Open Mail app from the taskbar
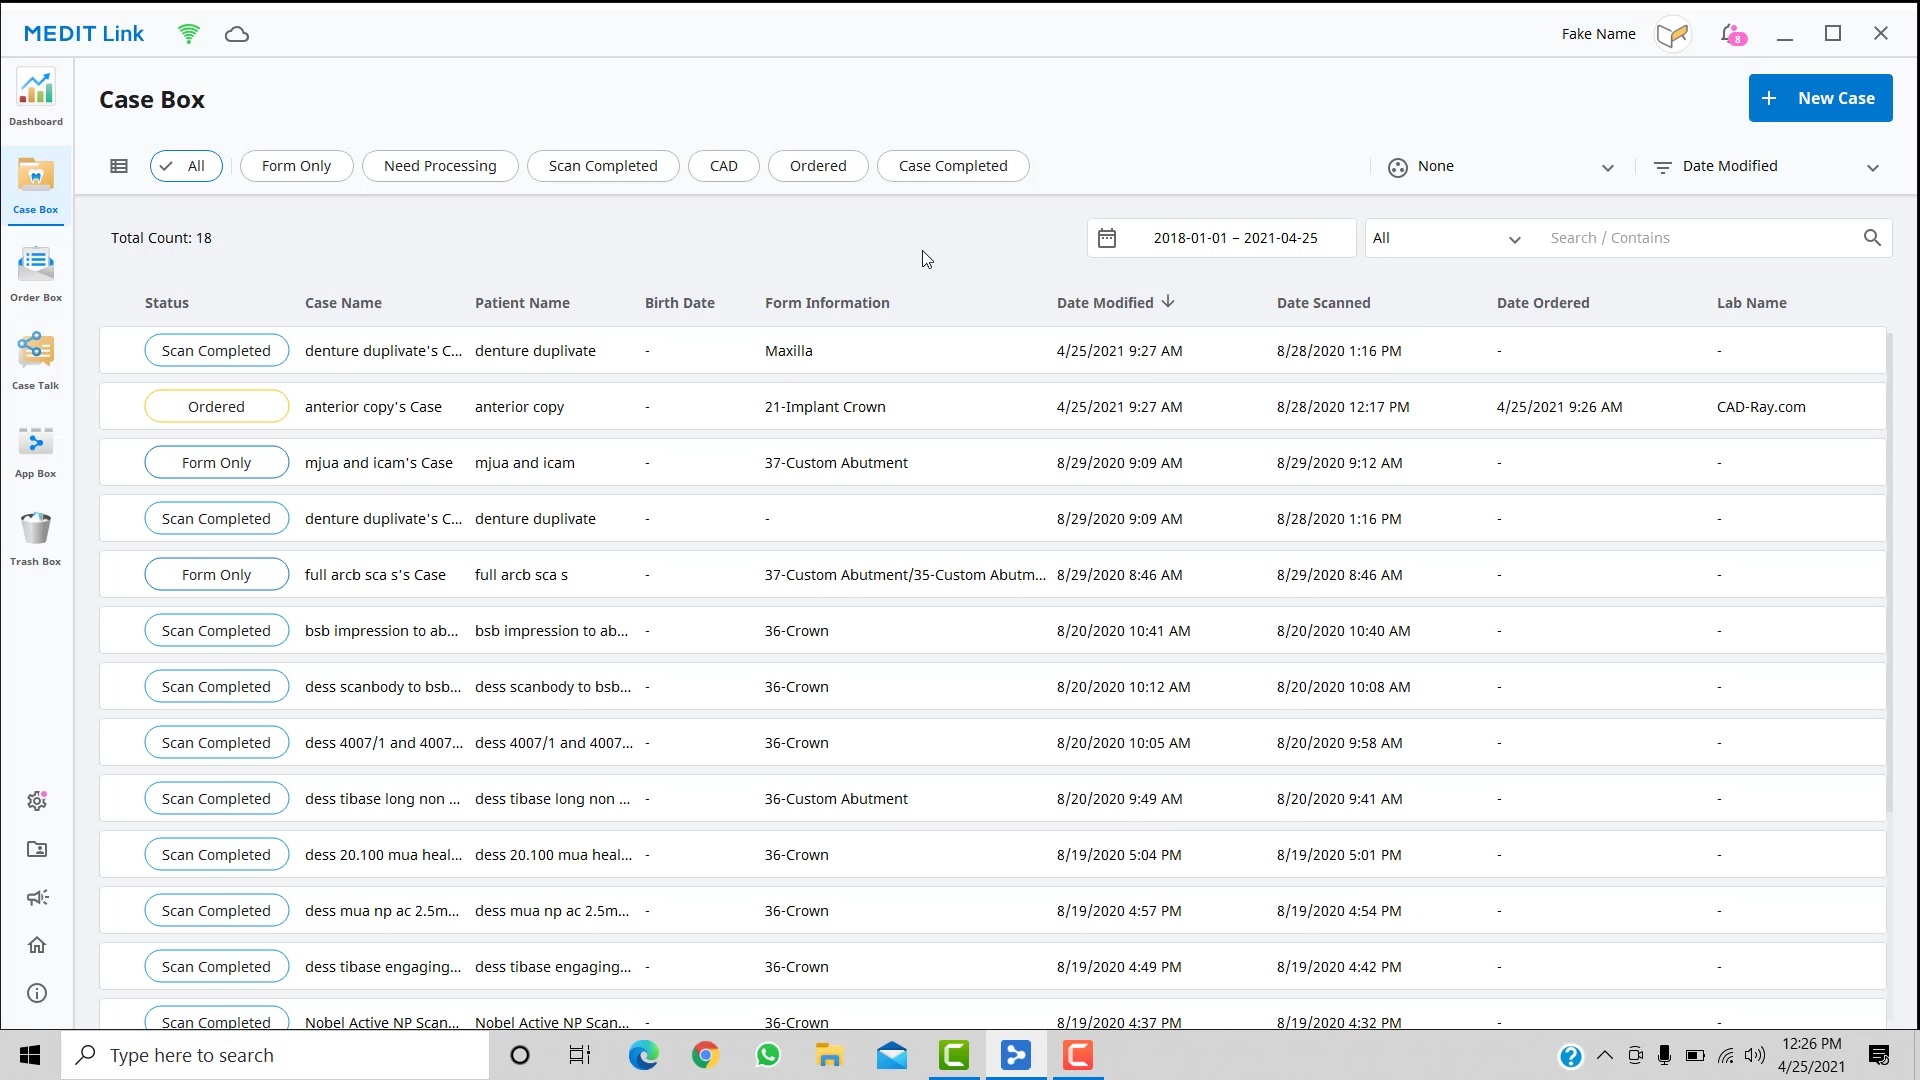 (891, 1055)
